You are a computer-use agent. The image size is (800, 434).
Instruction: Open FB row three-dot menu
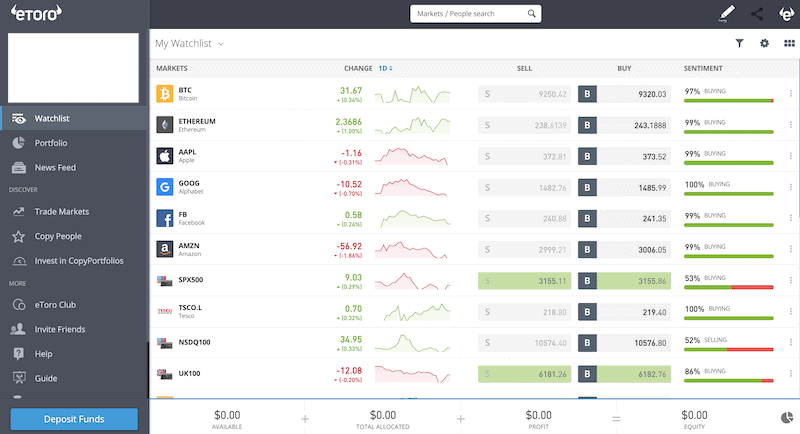[x=791, y=218]
